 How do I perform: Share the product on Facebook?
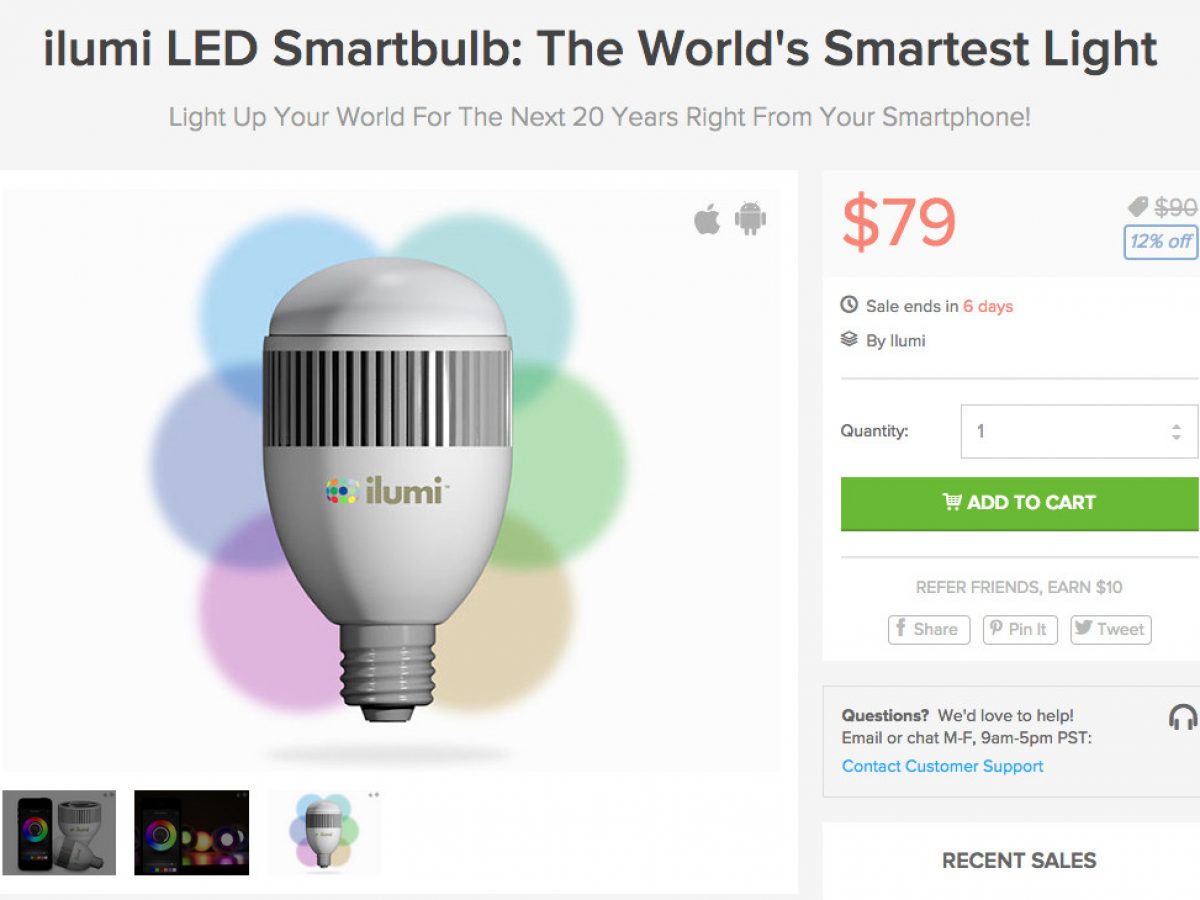click(928, 629)
